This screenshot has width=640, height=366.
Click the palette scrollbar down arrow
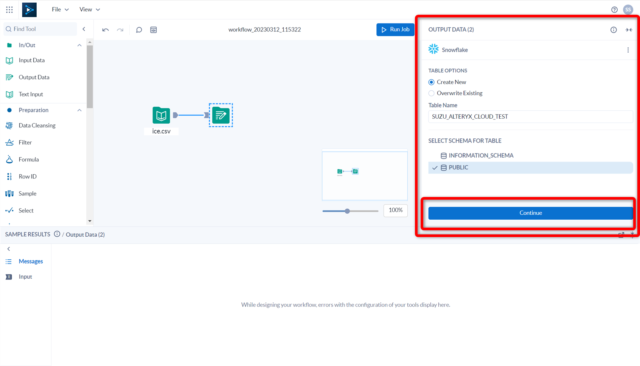pos(90,221)
